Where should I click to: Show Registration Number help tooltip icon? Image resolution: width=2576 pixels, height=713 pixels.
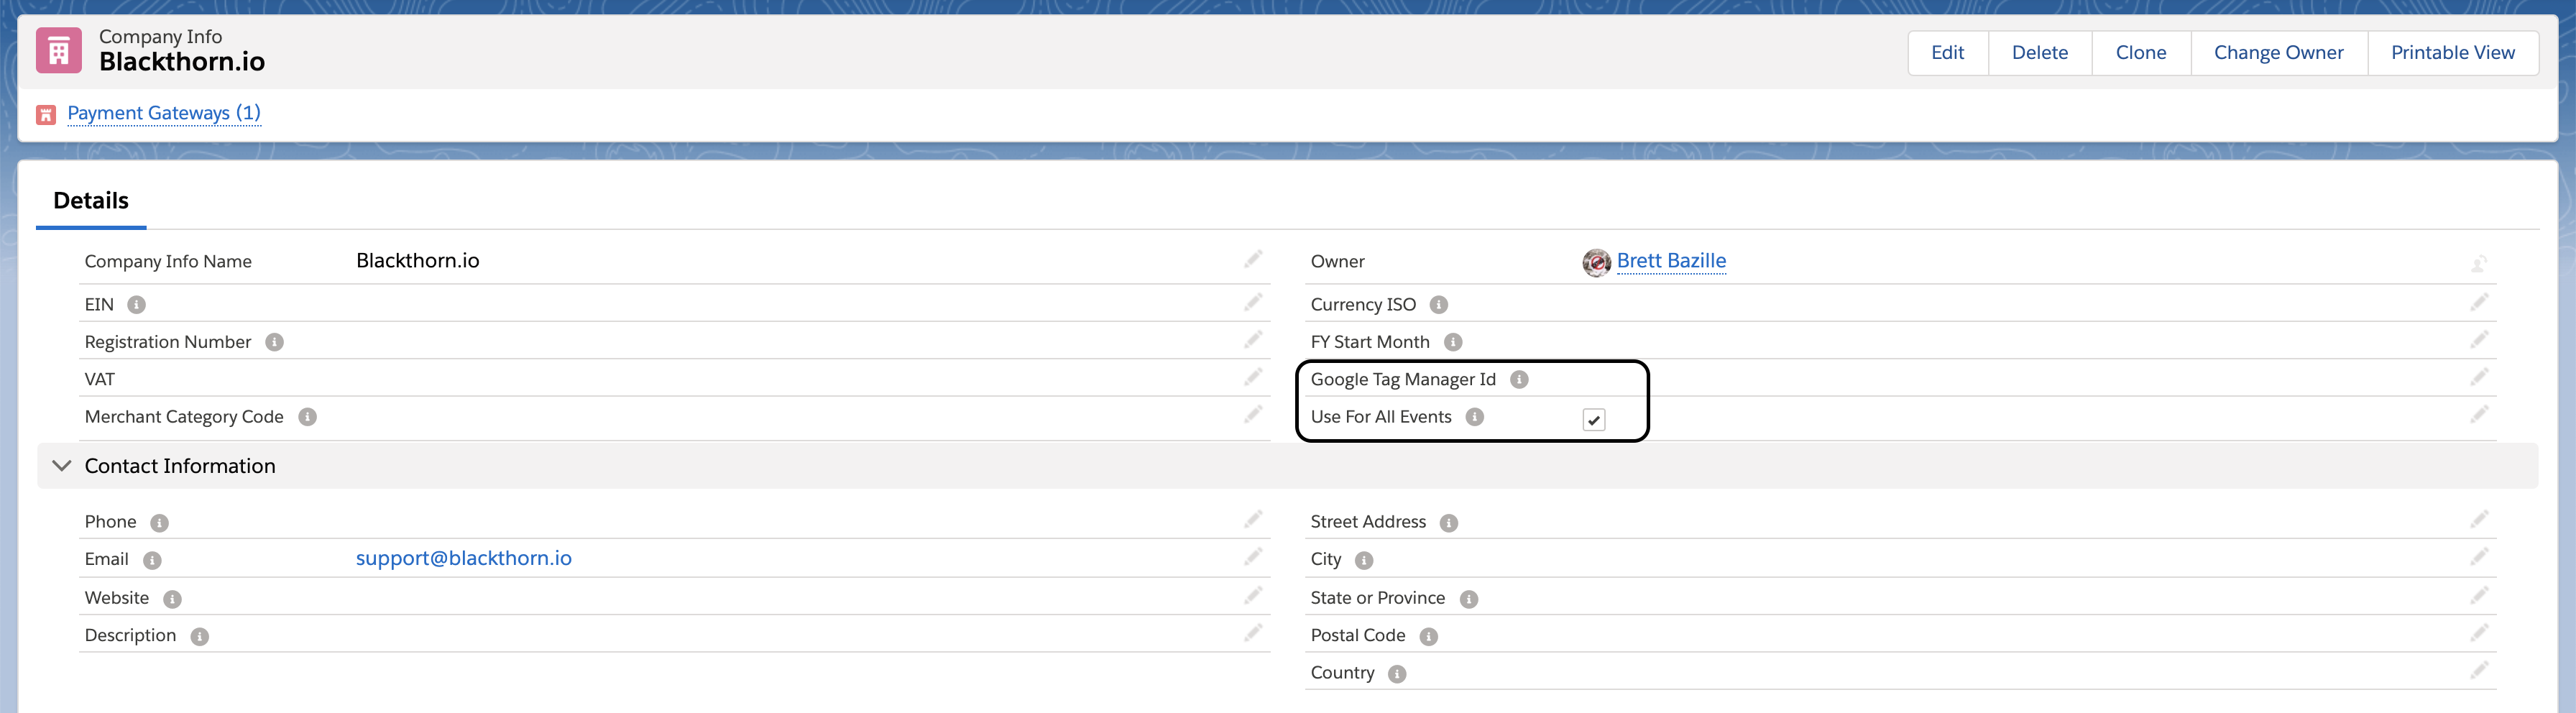point(274,342)
